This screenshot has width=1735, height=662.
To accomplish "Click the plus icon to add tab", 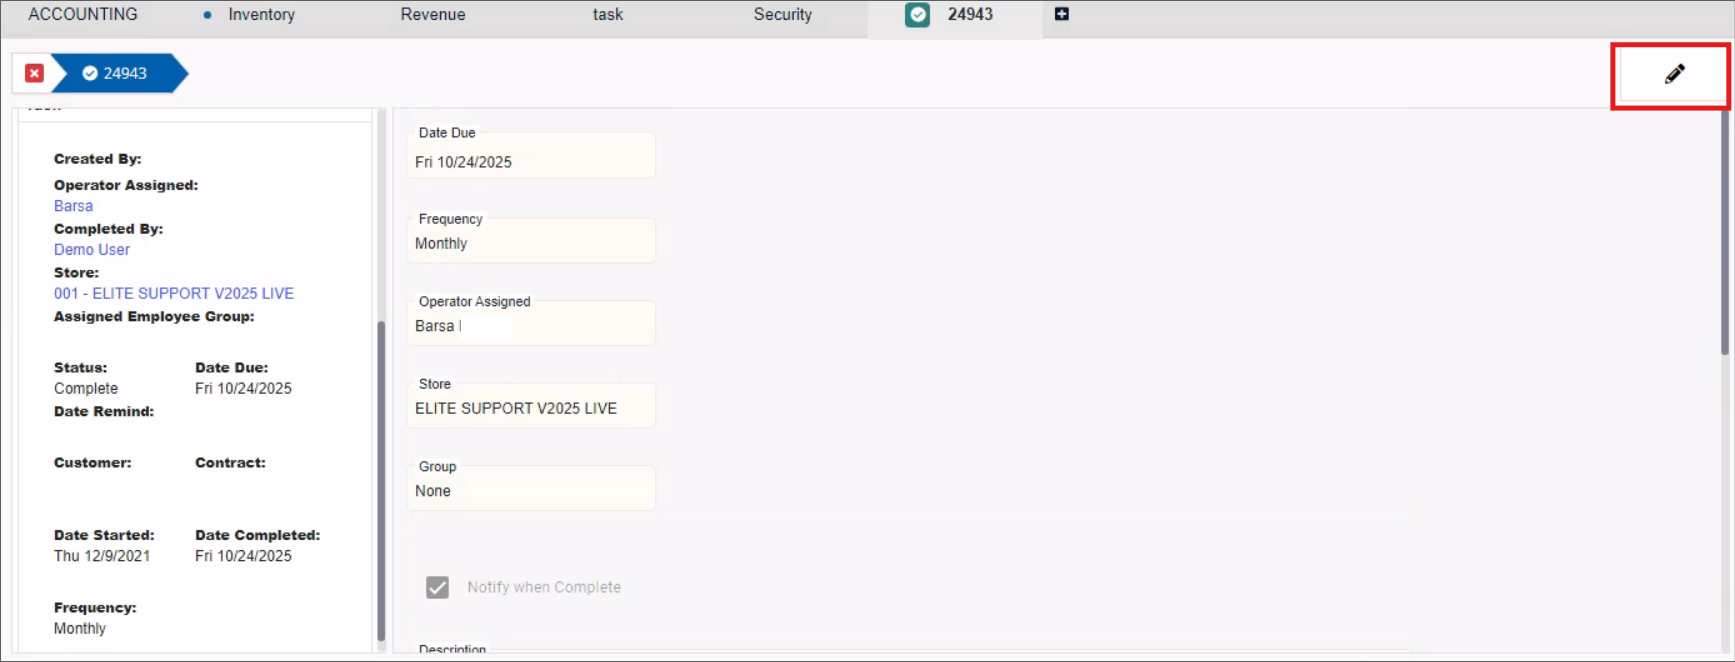I will click(x=1061, y=14).
